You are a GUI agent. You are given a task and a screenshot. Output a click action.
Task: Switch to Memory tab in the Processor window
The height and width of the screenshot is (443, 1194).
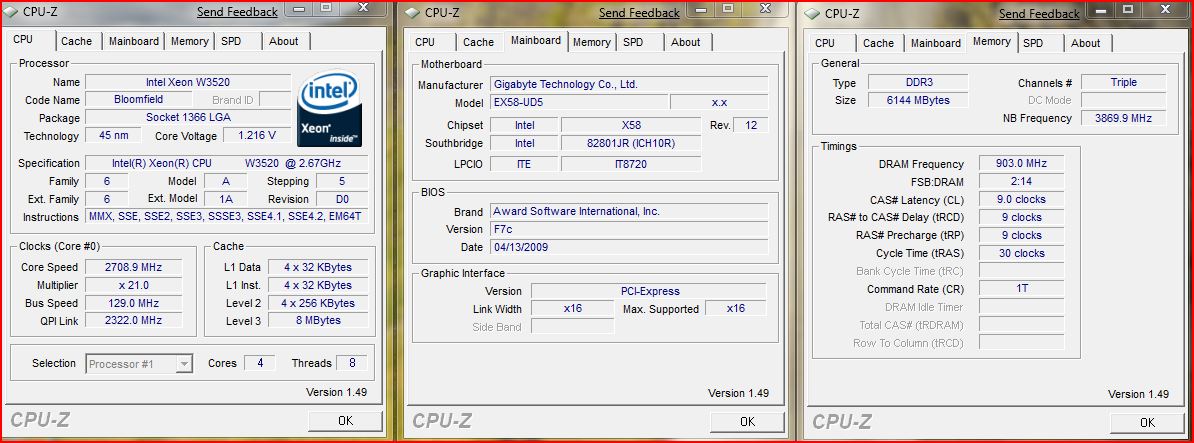pos(190,41)
